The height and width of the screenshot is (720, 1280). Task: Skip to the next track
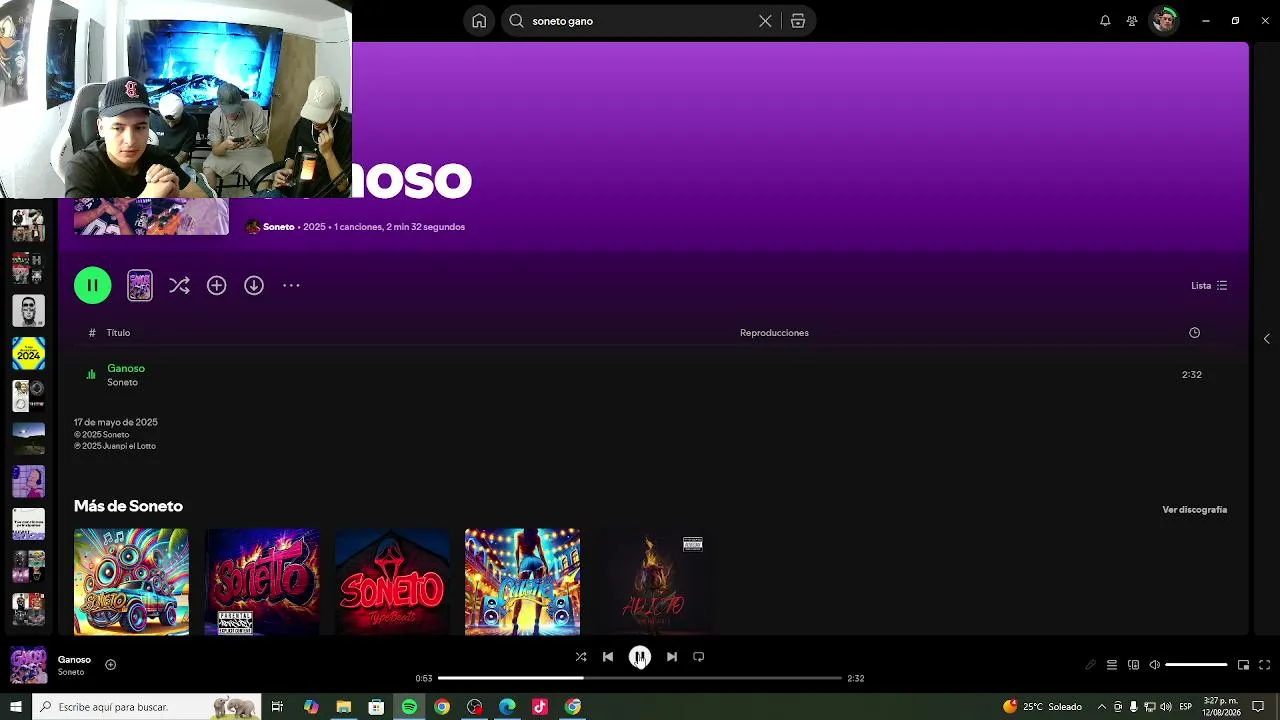[x=672, y=657]
